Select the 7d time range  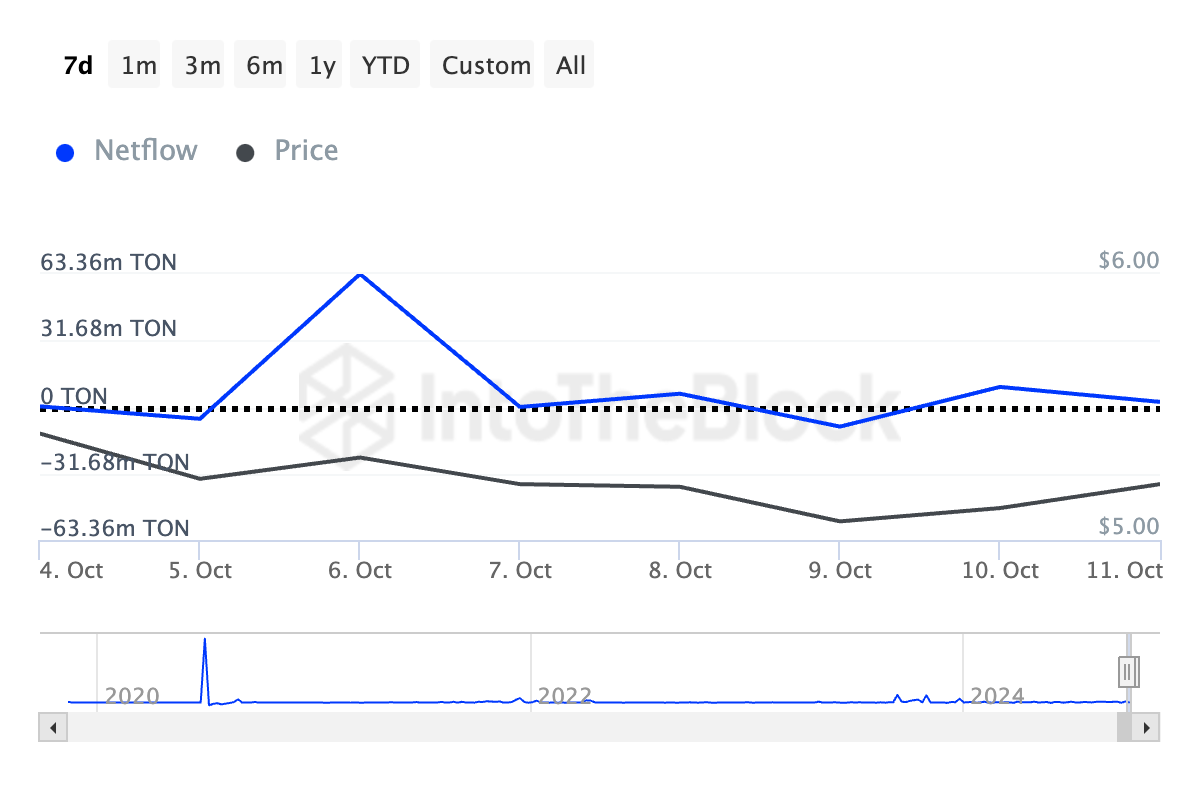coord(78,66)
